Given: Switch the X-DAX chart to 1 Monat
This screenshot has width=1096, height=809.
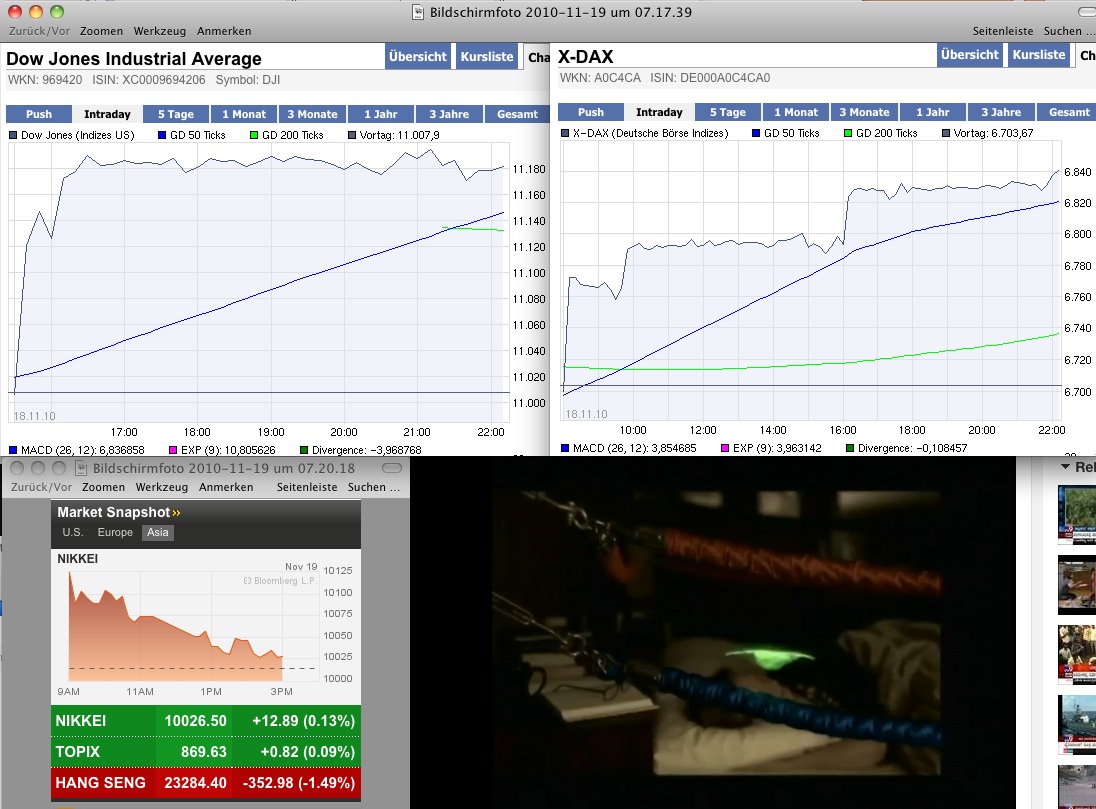Looking at the screenshot, I should point(795,112).
